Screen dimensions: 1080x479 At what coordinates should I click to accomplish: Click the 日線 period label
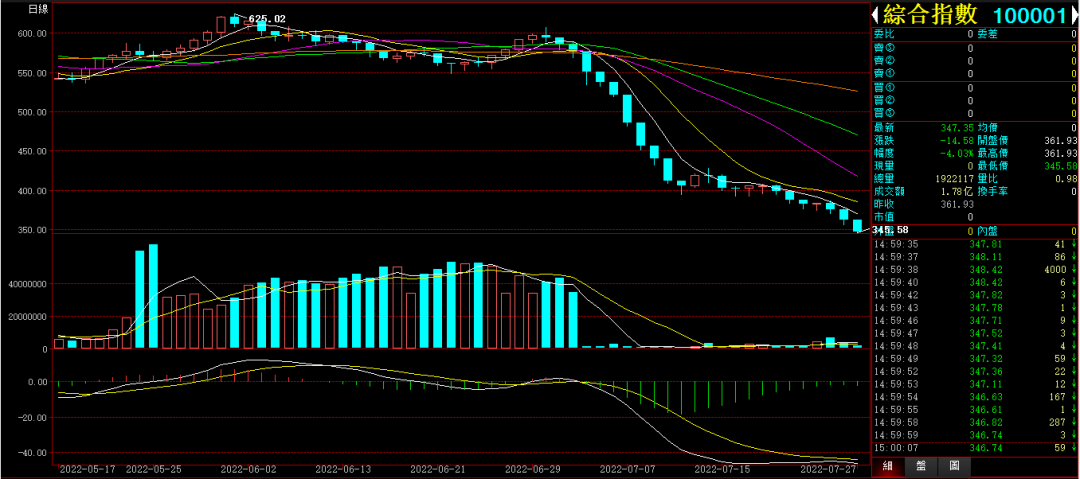pos(38,9)
